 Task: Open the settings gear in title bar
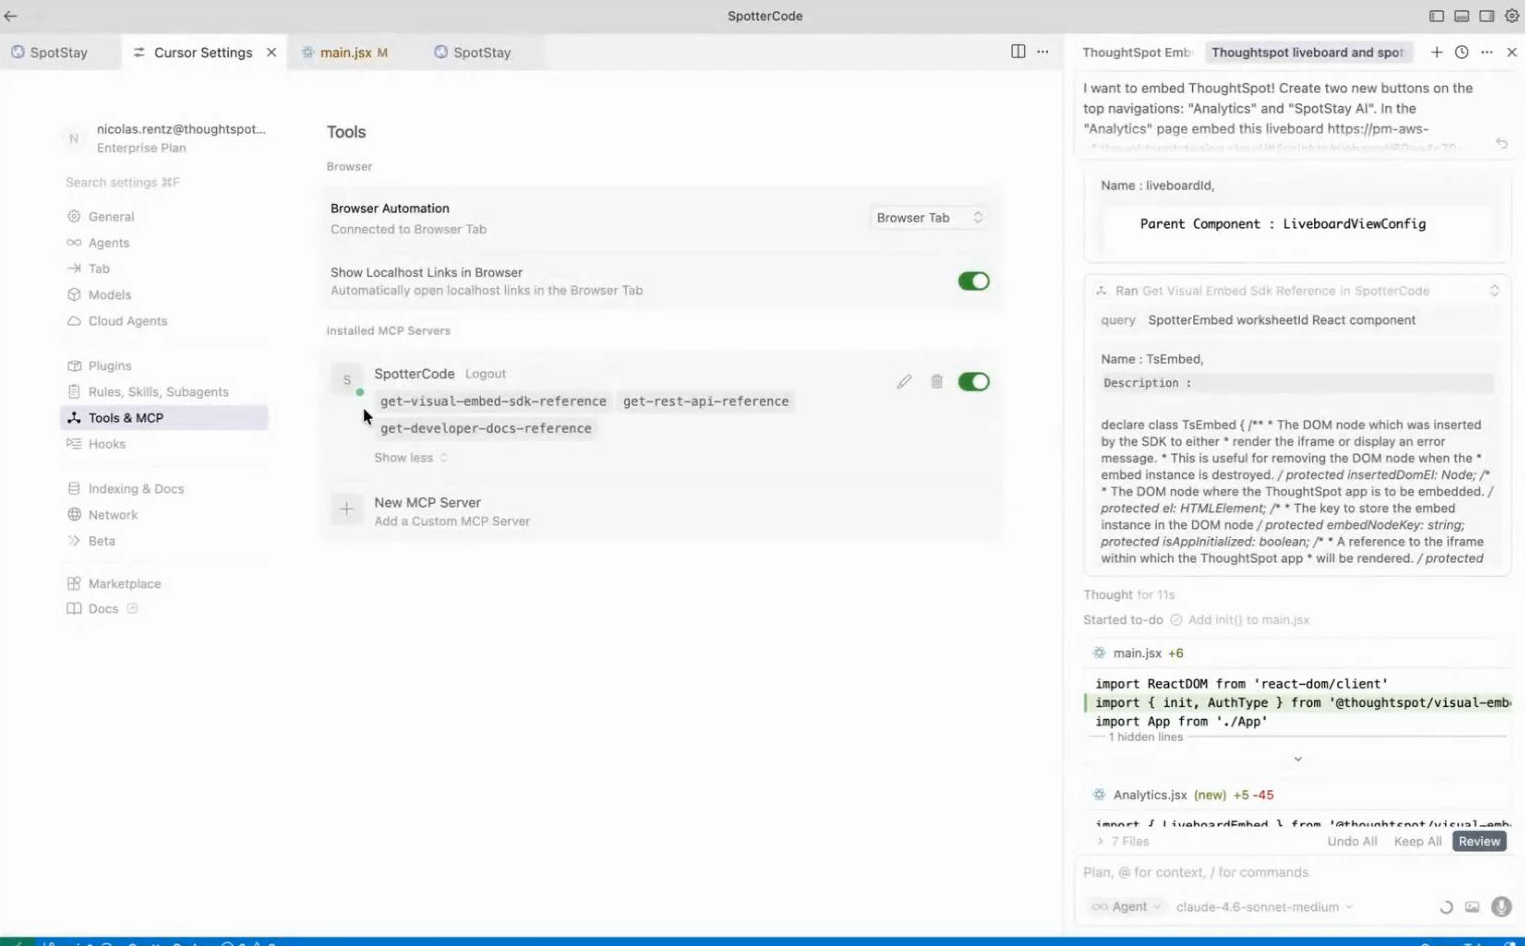pos(1511,16)
